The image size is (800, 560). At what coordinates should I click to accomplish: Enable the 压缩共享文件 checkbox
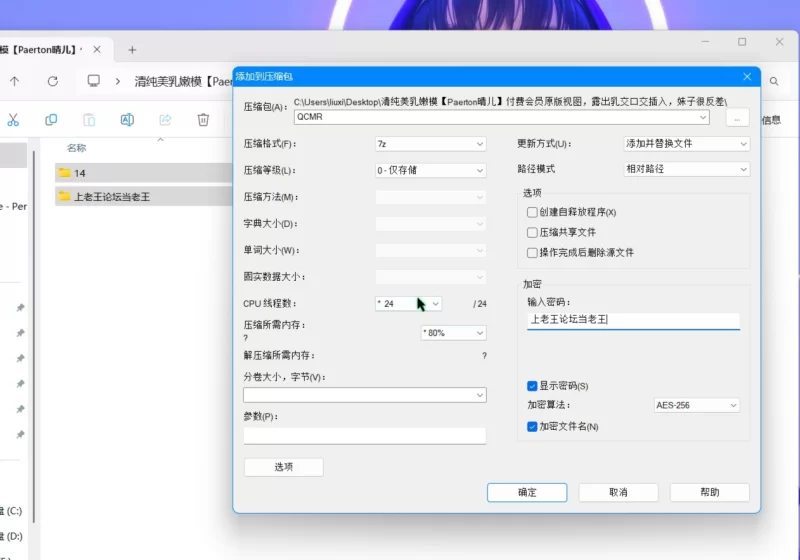[532, 232]
